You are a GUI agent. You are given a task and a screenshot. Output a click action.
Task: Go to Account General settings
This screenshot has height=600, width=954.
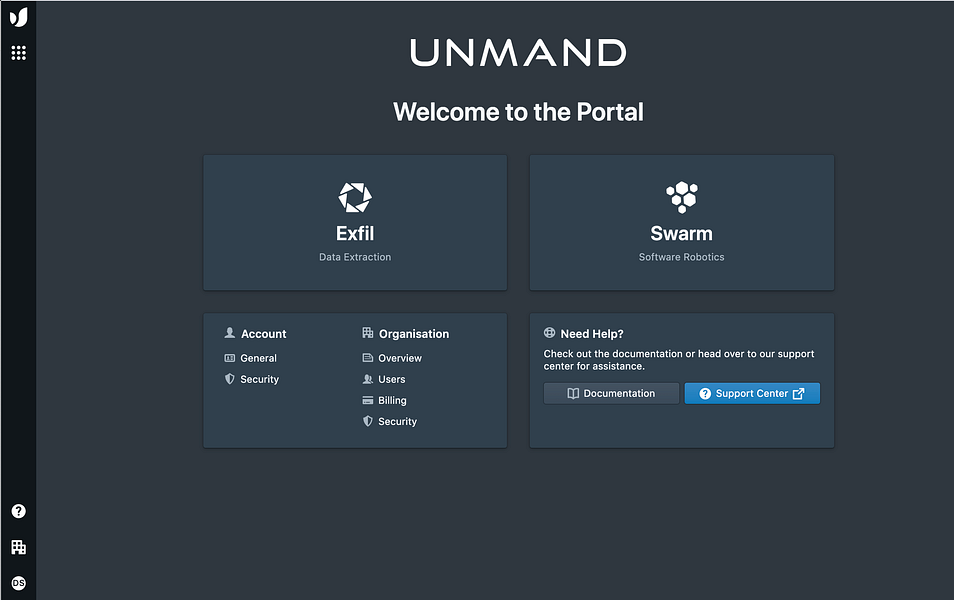[251, 358]
